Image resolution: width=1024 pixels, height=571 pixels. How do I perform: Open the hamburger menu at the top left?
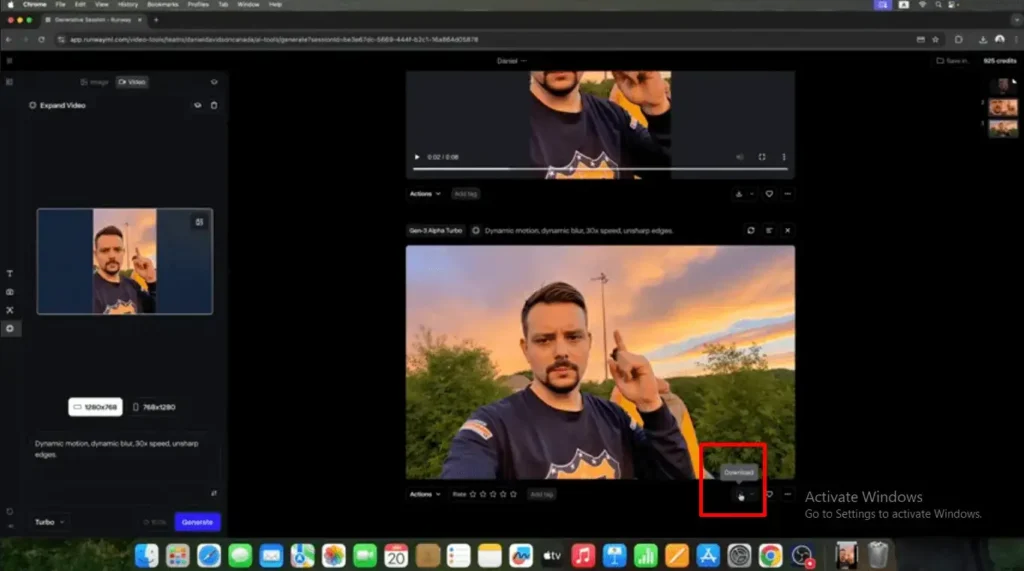point(9,61)
